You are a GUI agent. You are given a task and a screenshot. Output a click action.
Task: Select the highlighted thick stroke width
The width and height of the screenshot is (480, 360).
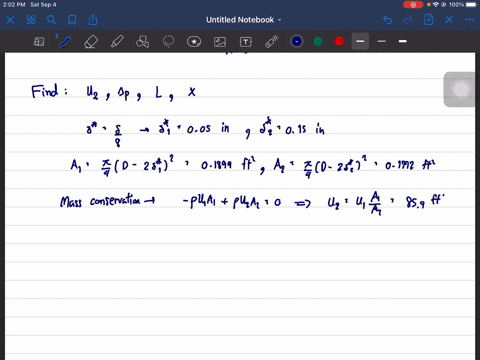(360, 41)
